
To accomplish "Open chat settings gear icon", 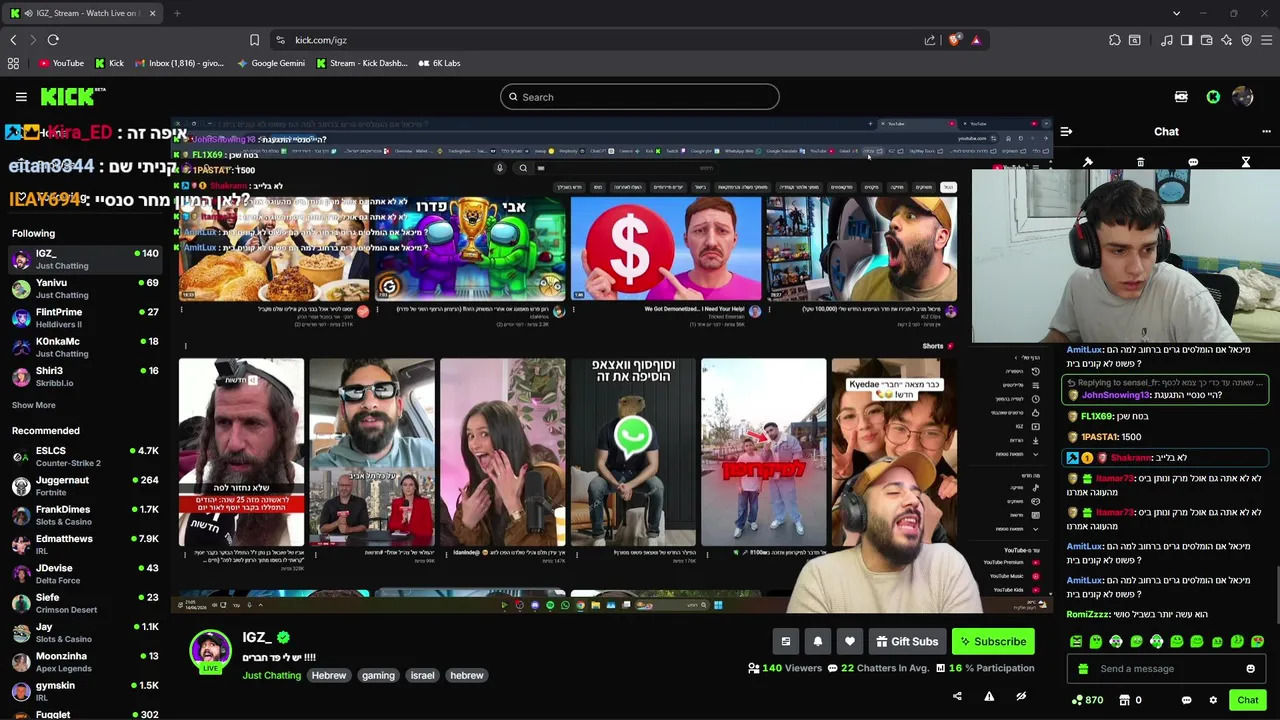I will (x=1213, y=700).
